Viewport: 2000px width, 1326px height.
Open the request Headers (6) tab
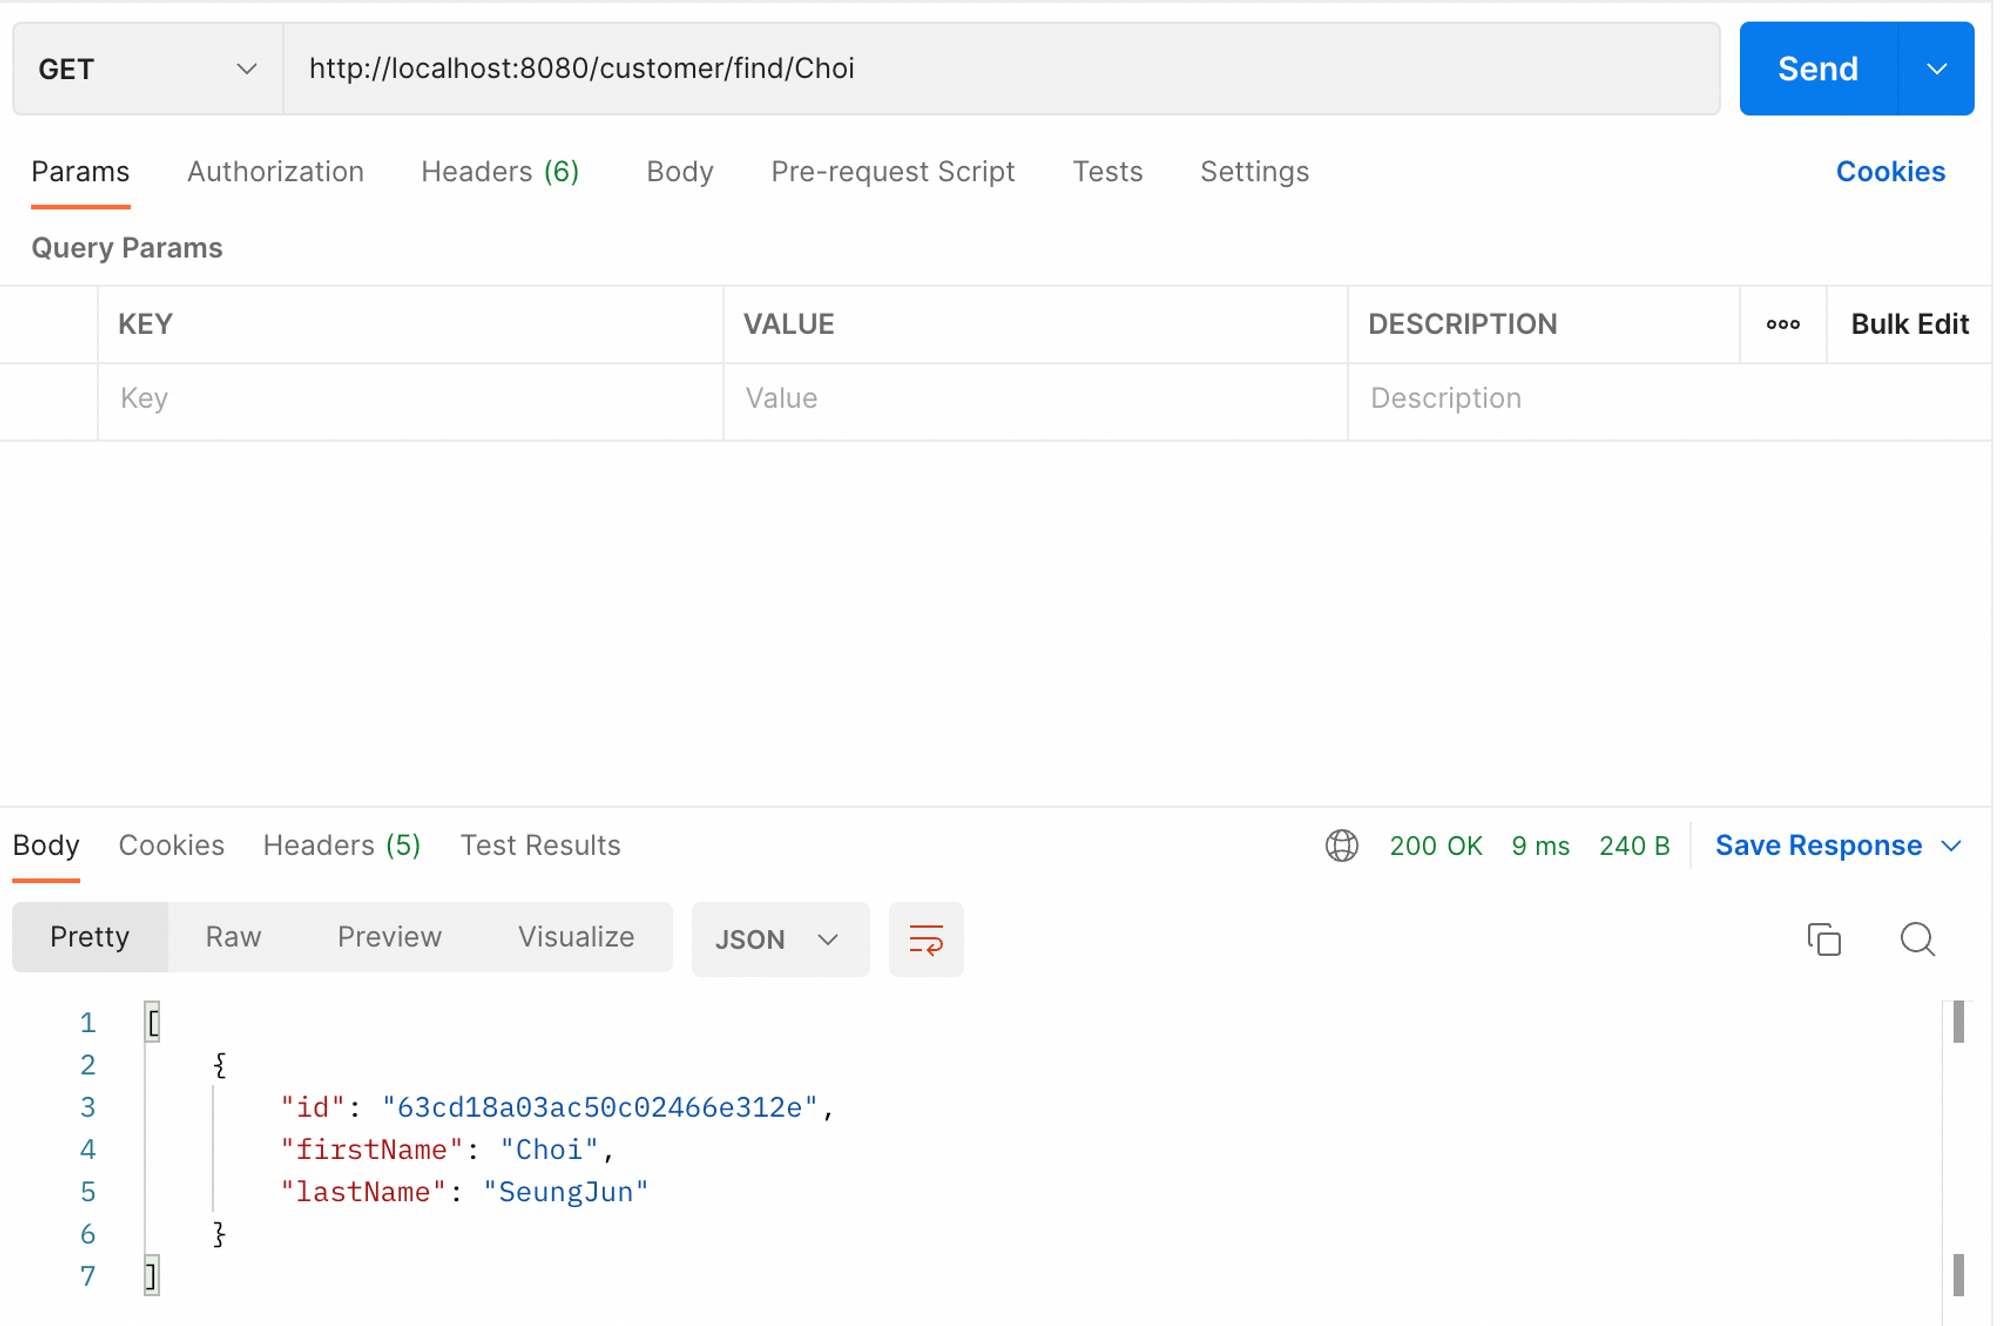[x=500, y=172]
